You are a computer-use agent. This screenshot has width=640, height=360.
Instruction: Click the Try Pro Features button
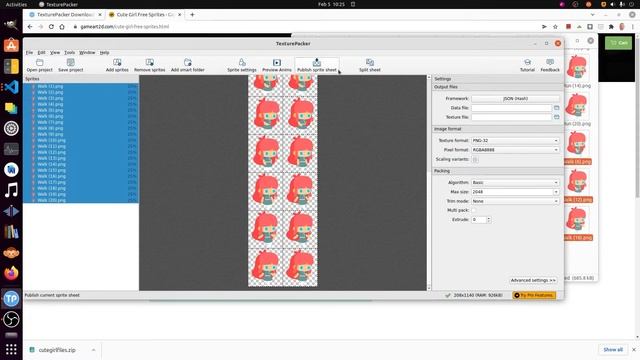[534, 295]
